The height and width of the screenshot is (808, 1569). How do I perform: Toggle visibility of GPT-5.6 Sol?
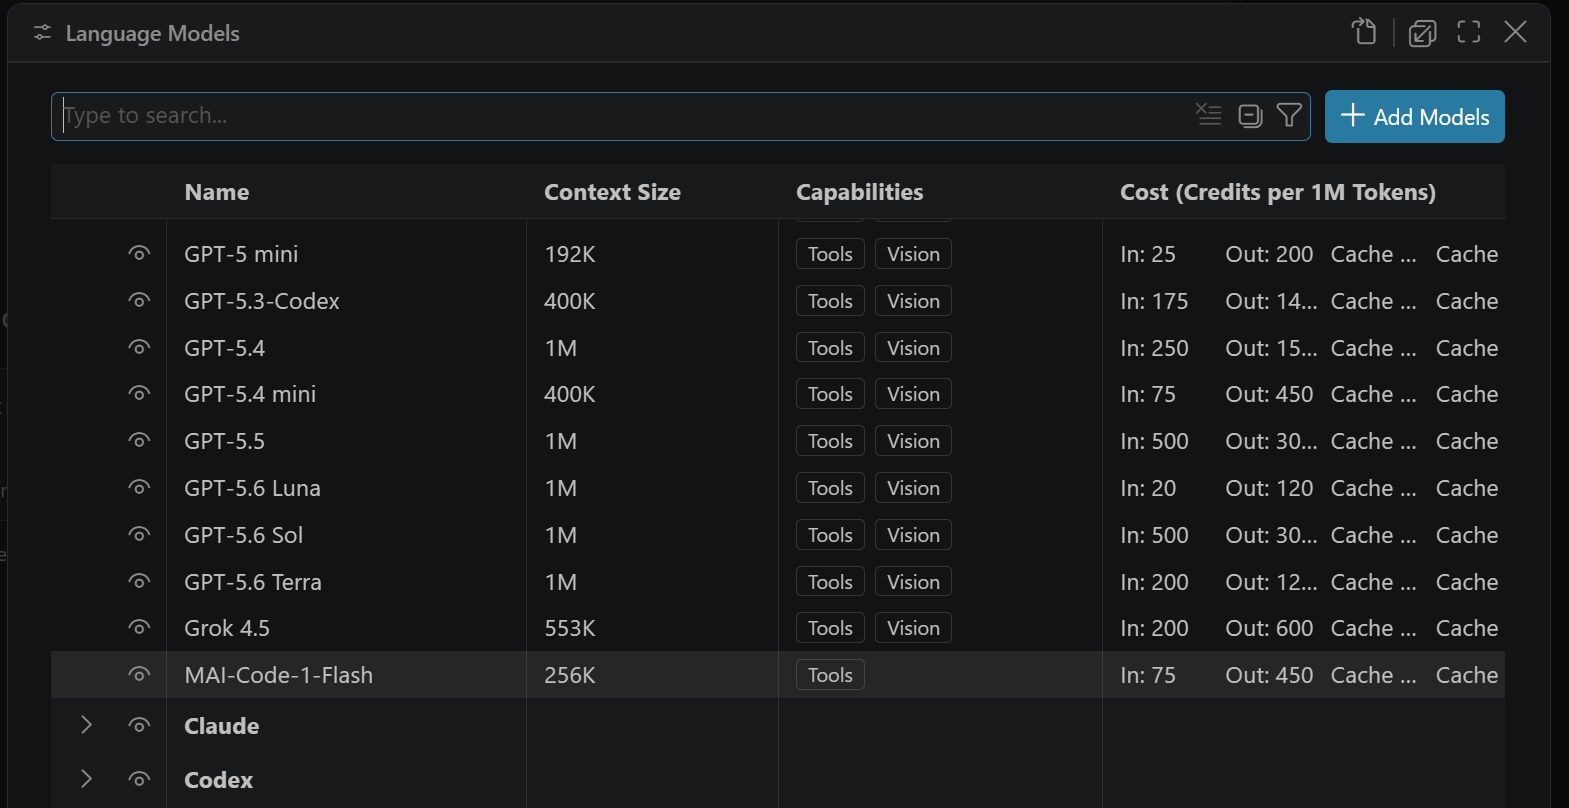click(139, 535)
